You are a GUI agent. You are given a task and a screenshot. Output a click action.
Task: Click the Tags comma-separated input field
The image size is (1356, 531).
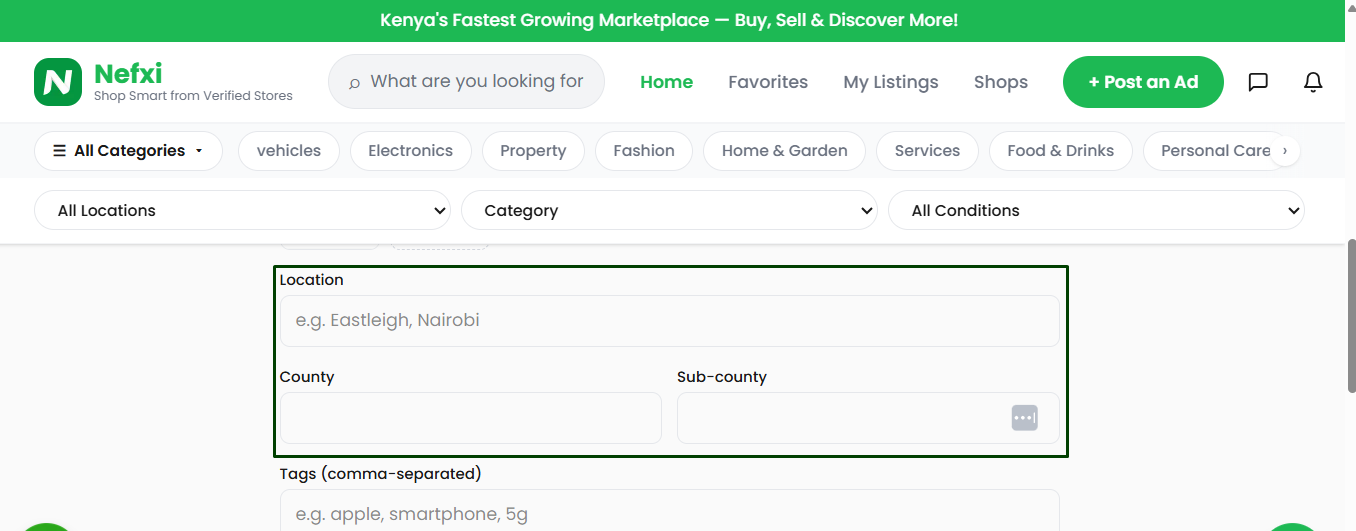(x=669, y=512)
